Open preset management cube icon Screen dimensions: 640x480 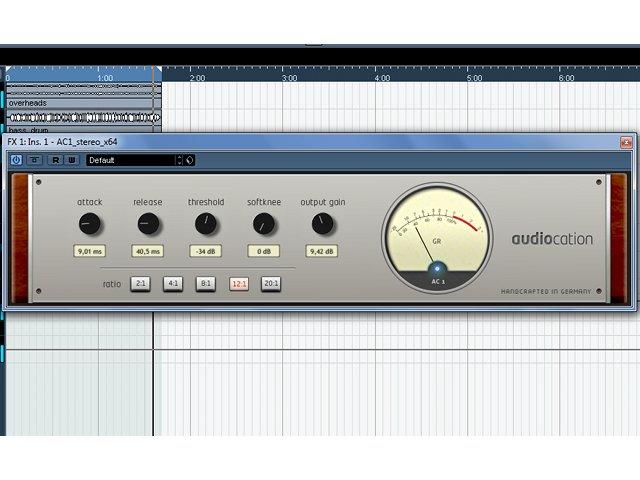click(x=189, y=160)
